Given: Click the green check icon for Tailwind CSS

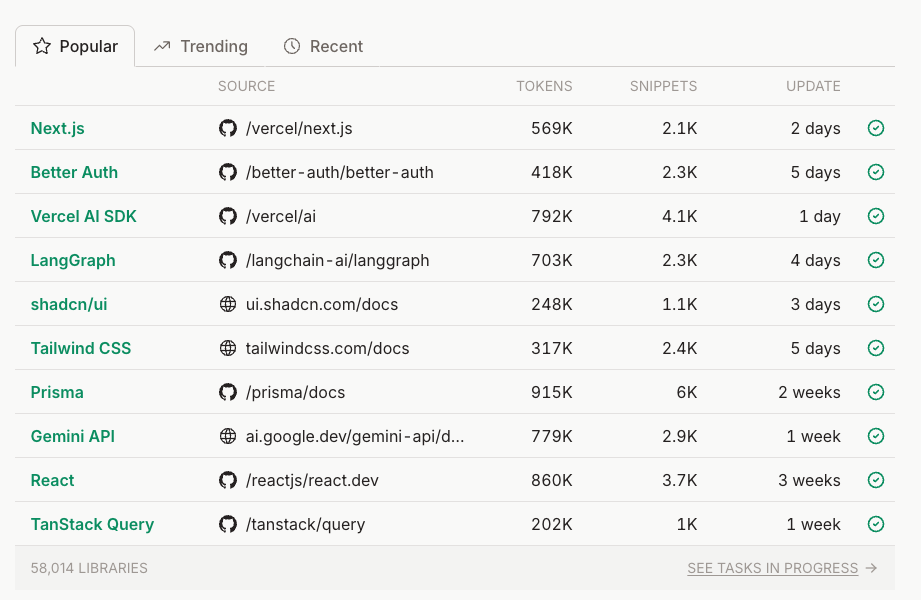Looking at the screenshot, I should pos(876,348).
